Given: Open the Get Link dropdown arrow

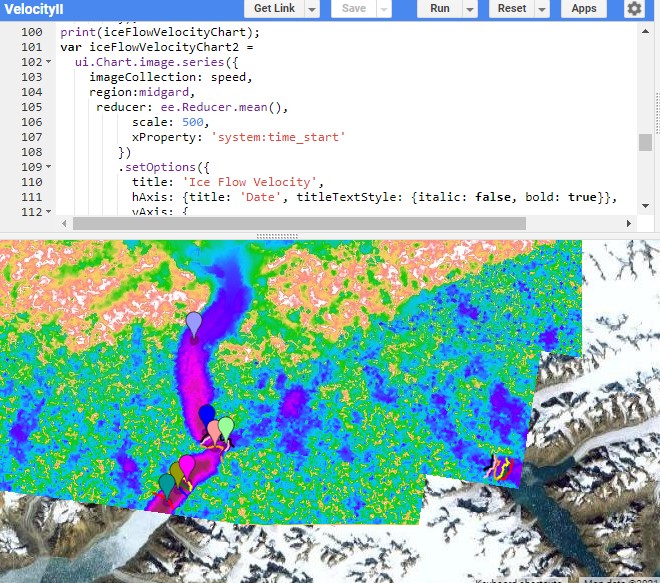Looking at the screenshot, I should click(312, 9).
